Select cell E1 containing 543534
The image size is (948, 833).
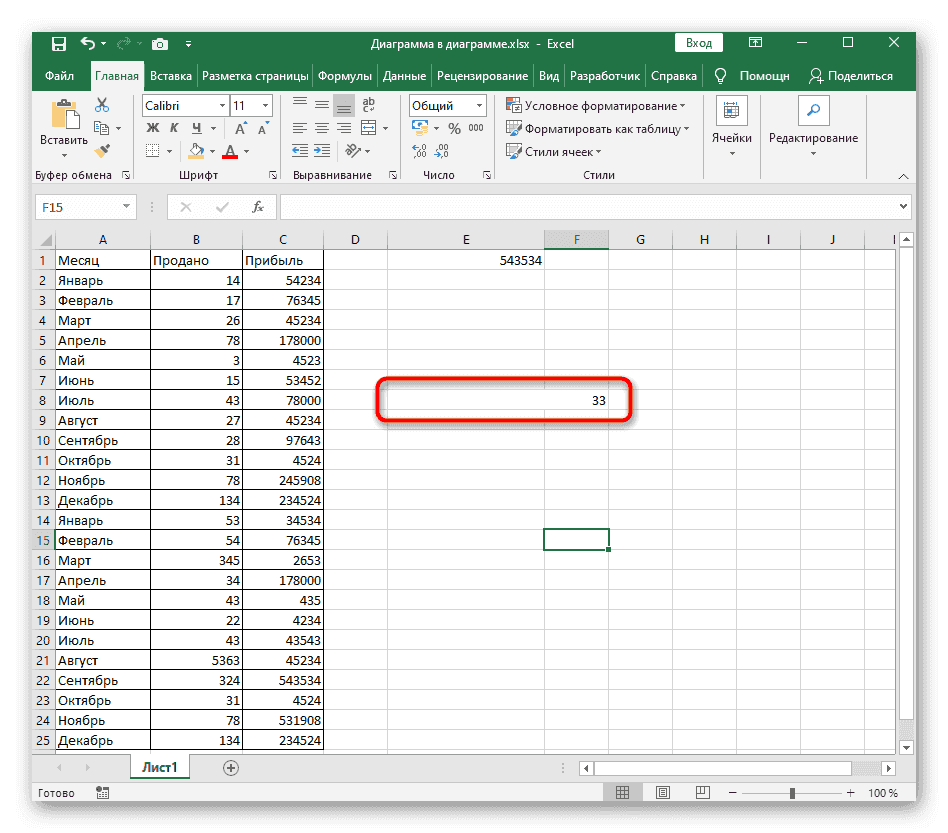(x=466, y=260)
